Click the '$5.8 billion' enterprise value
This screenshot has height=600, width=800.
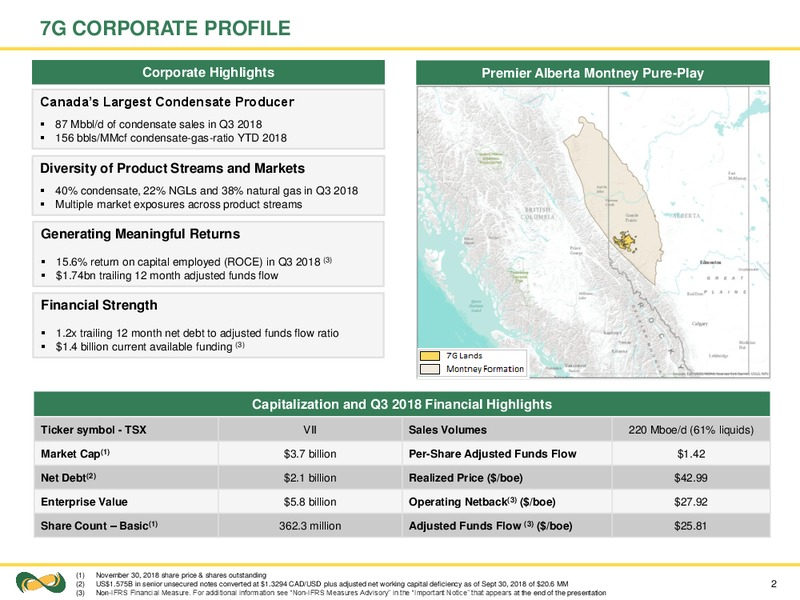click(310, 502)
